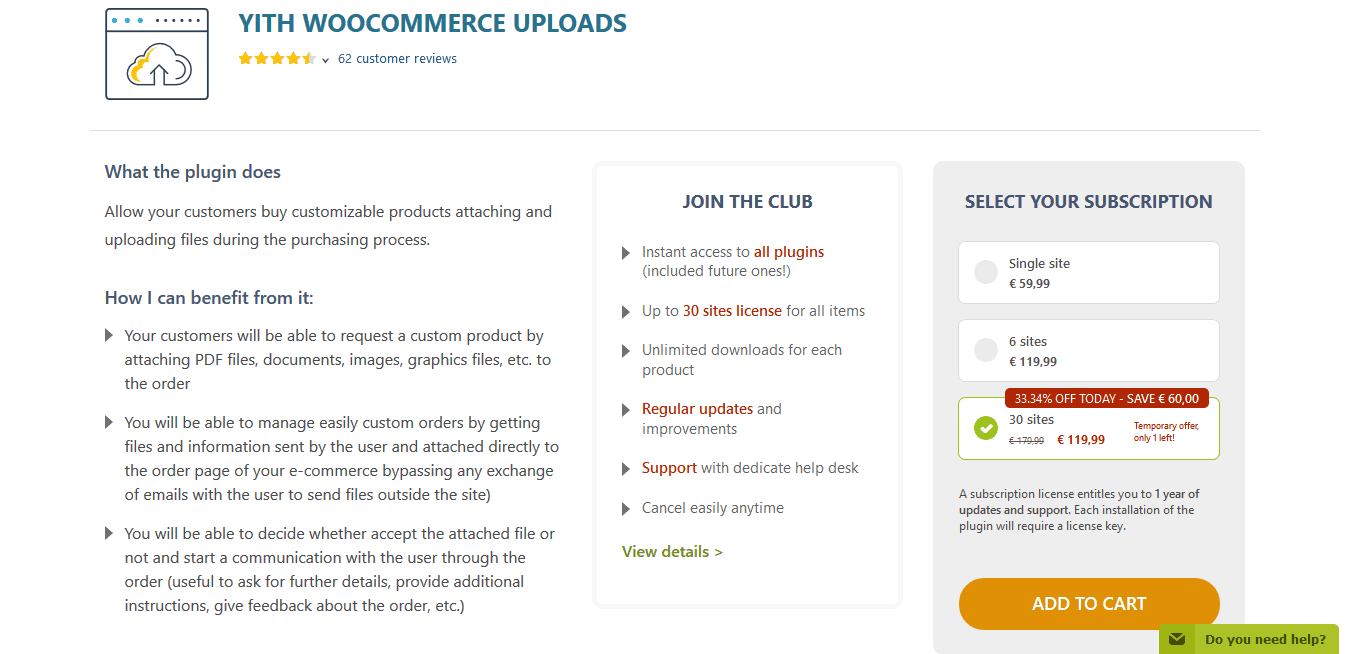Screen dimensions: 1349x654
Task: Click the star rating icons
Action: (277, 59)
